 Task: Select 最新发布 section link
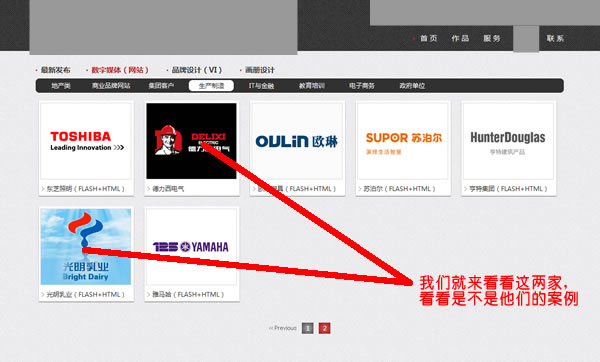pyautogui.click(x=55, y=70)
